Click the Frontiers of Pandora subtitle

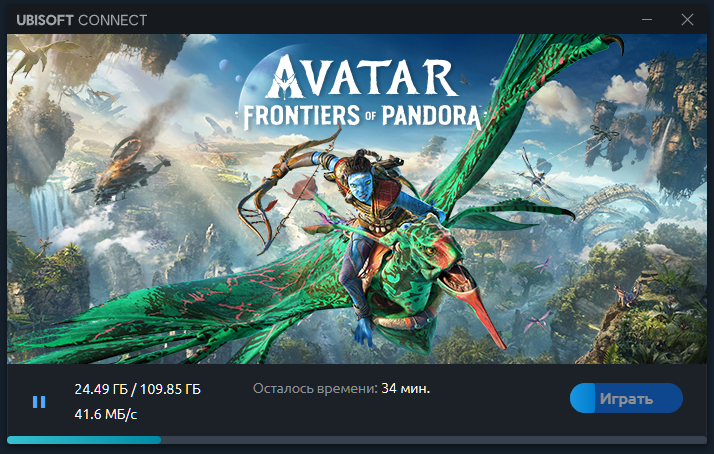coord(362,116)
